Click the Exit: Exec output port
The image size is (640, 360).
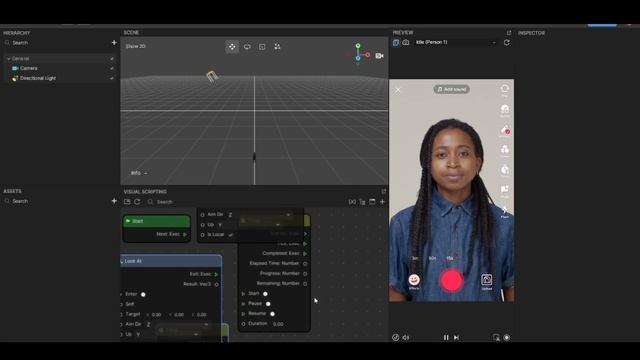[x=216, y=274]
